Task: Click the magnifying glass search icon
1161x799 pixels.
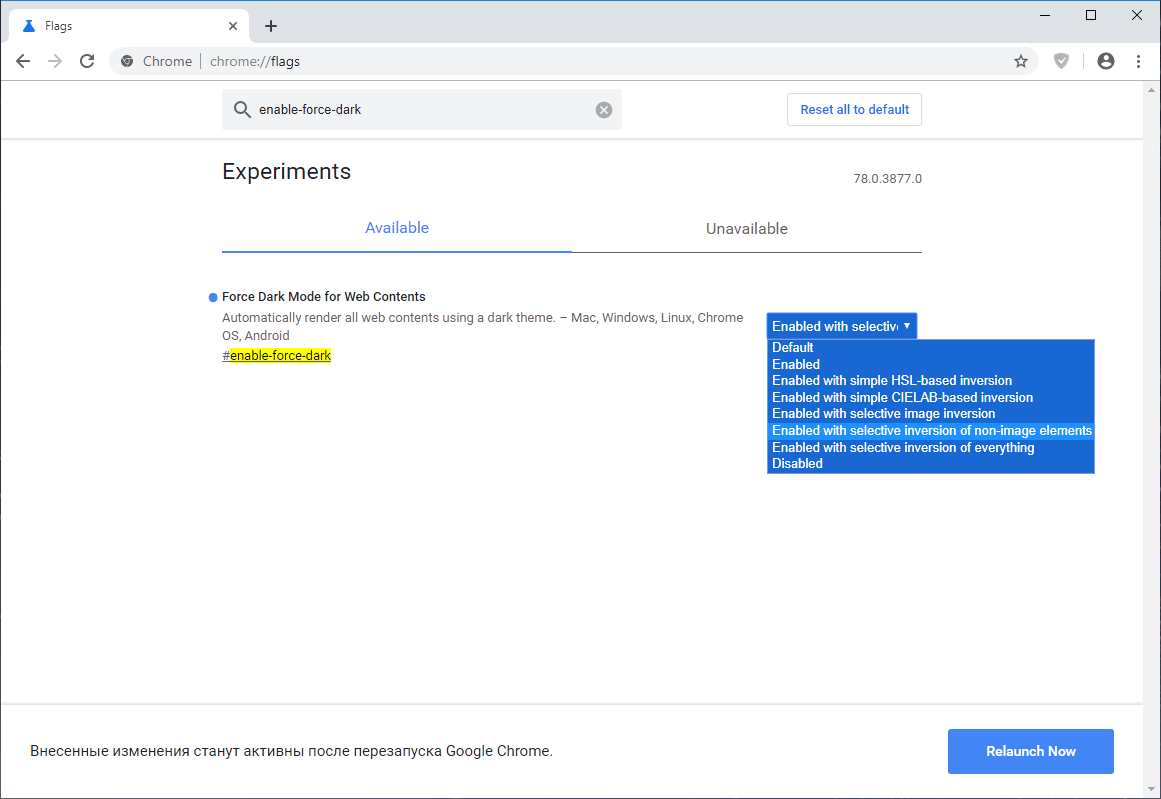Action: (242, 109)
